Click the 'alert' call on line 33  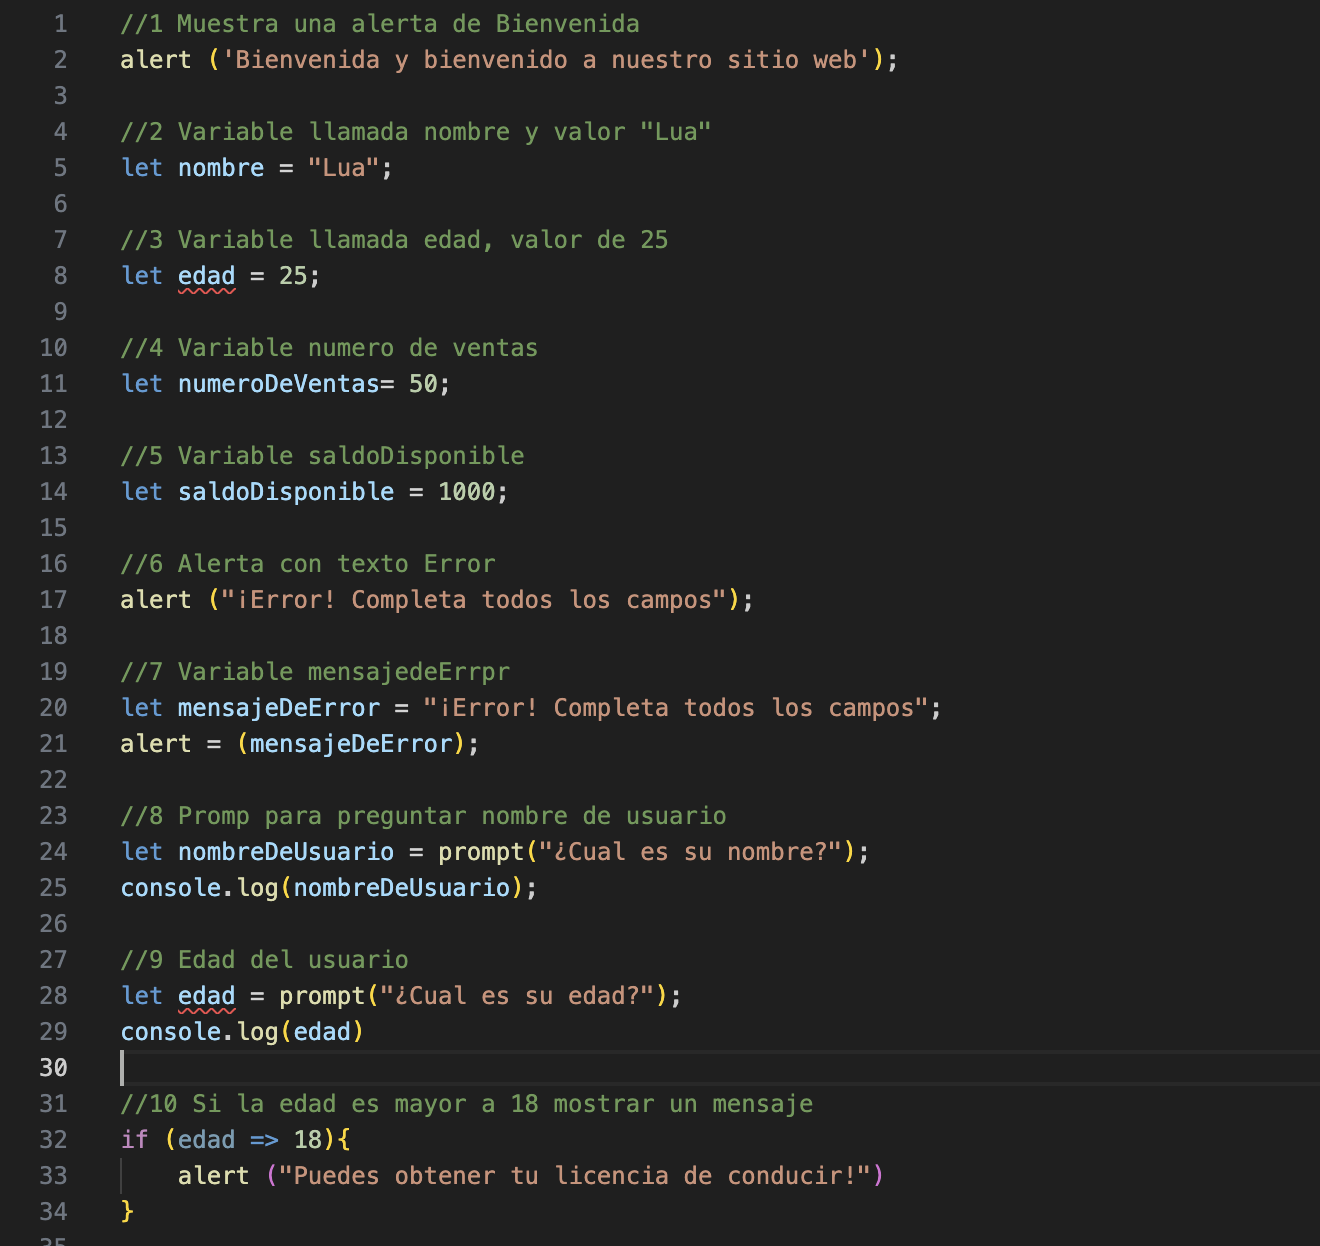click(x=214, y=1176)
